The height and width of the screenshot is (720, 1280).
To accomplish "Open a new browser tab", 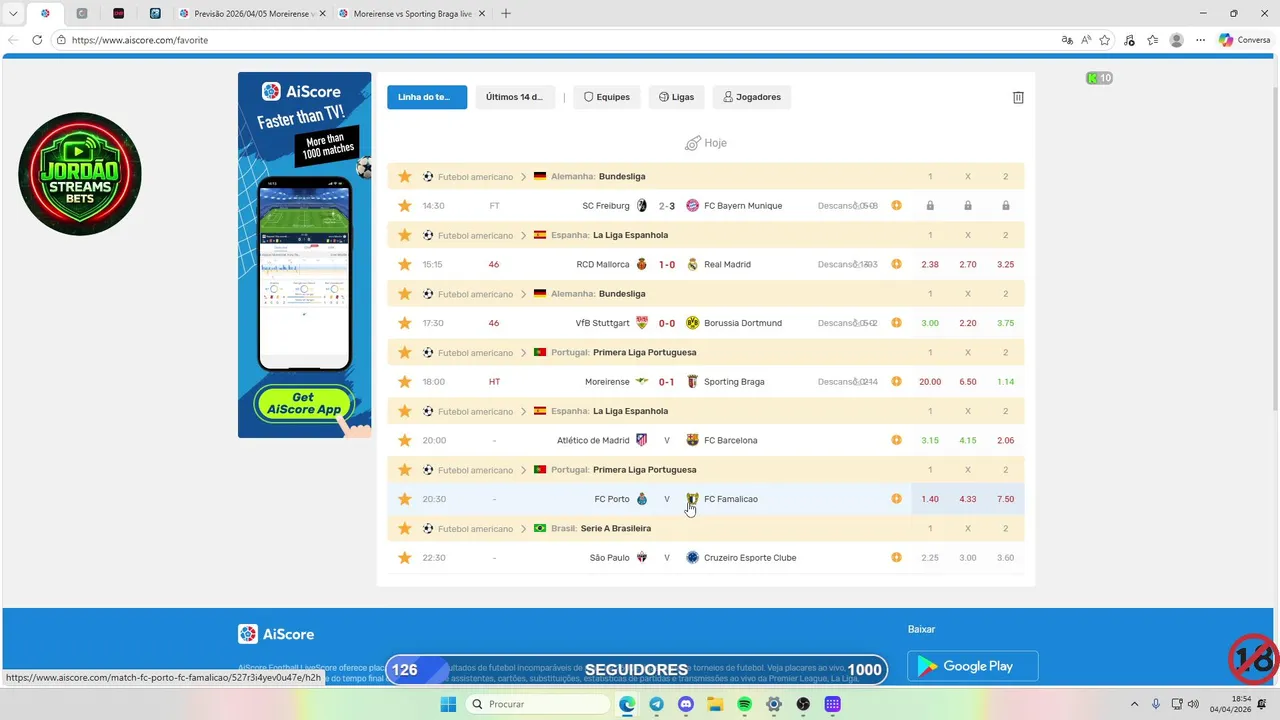I will [505, 14].
